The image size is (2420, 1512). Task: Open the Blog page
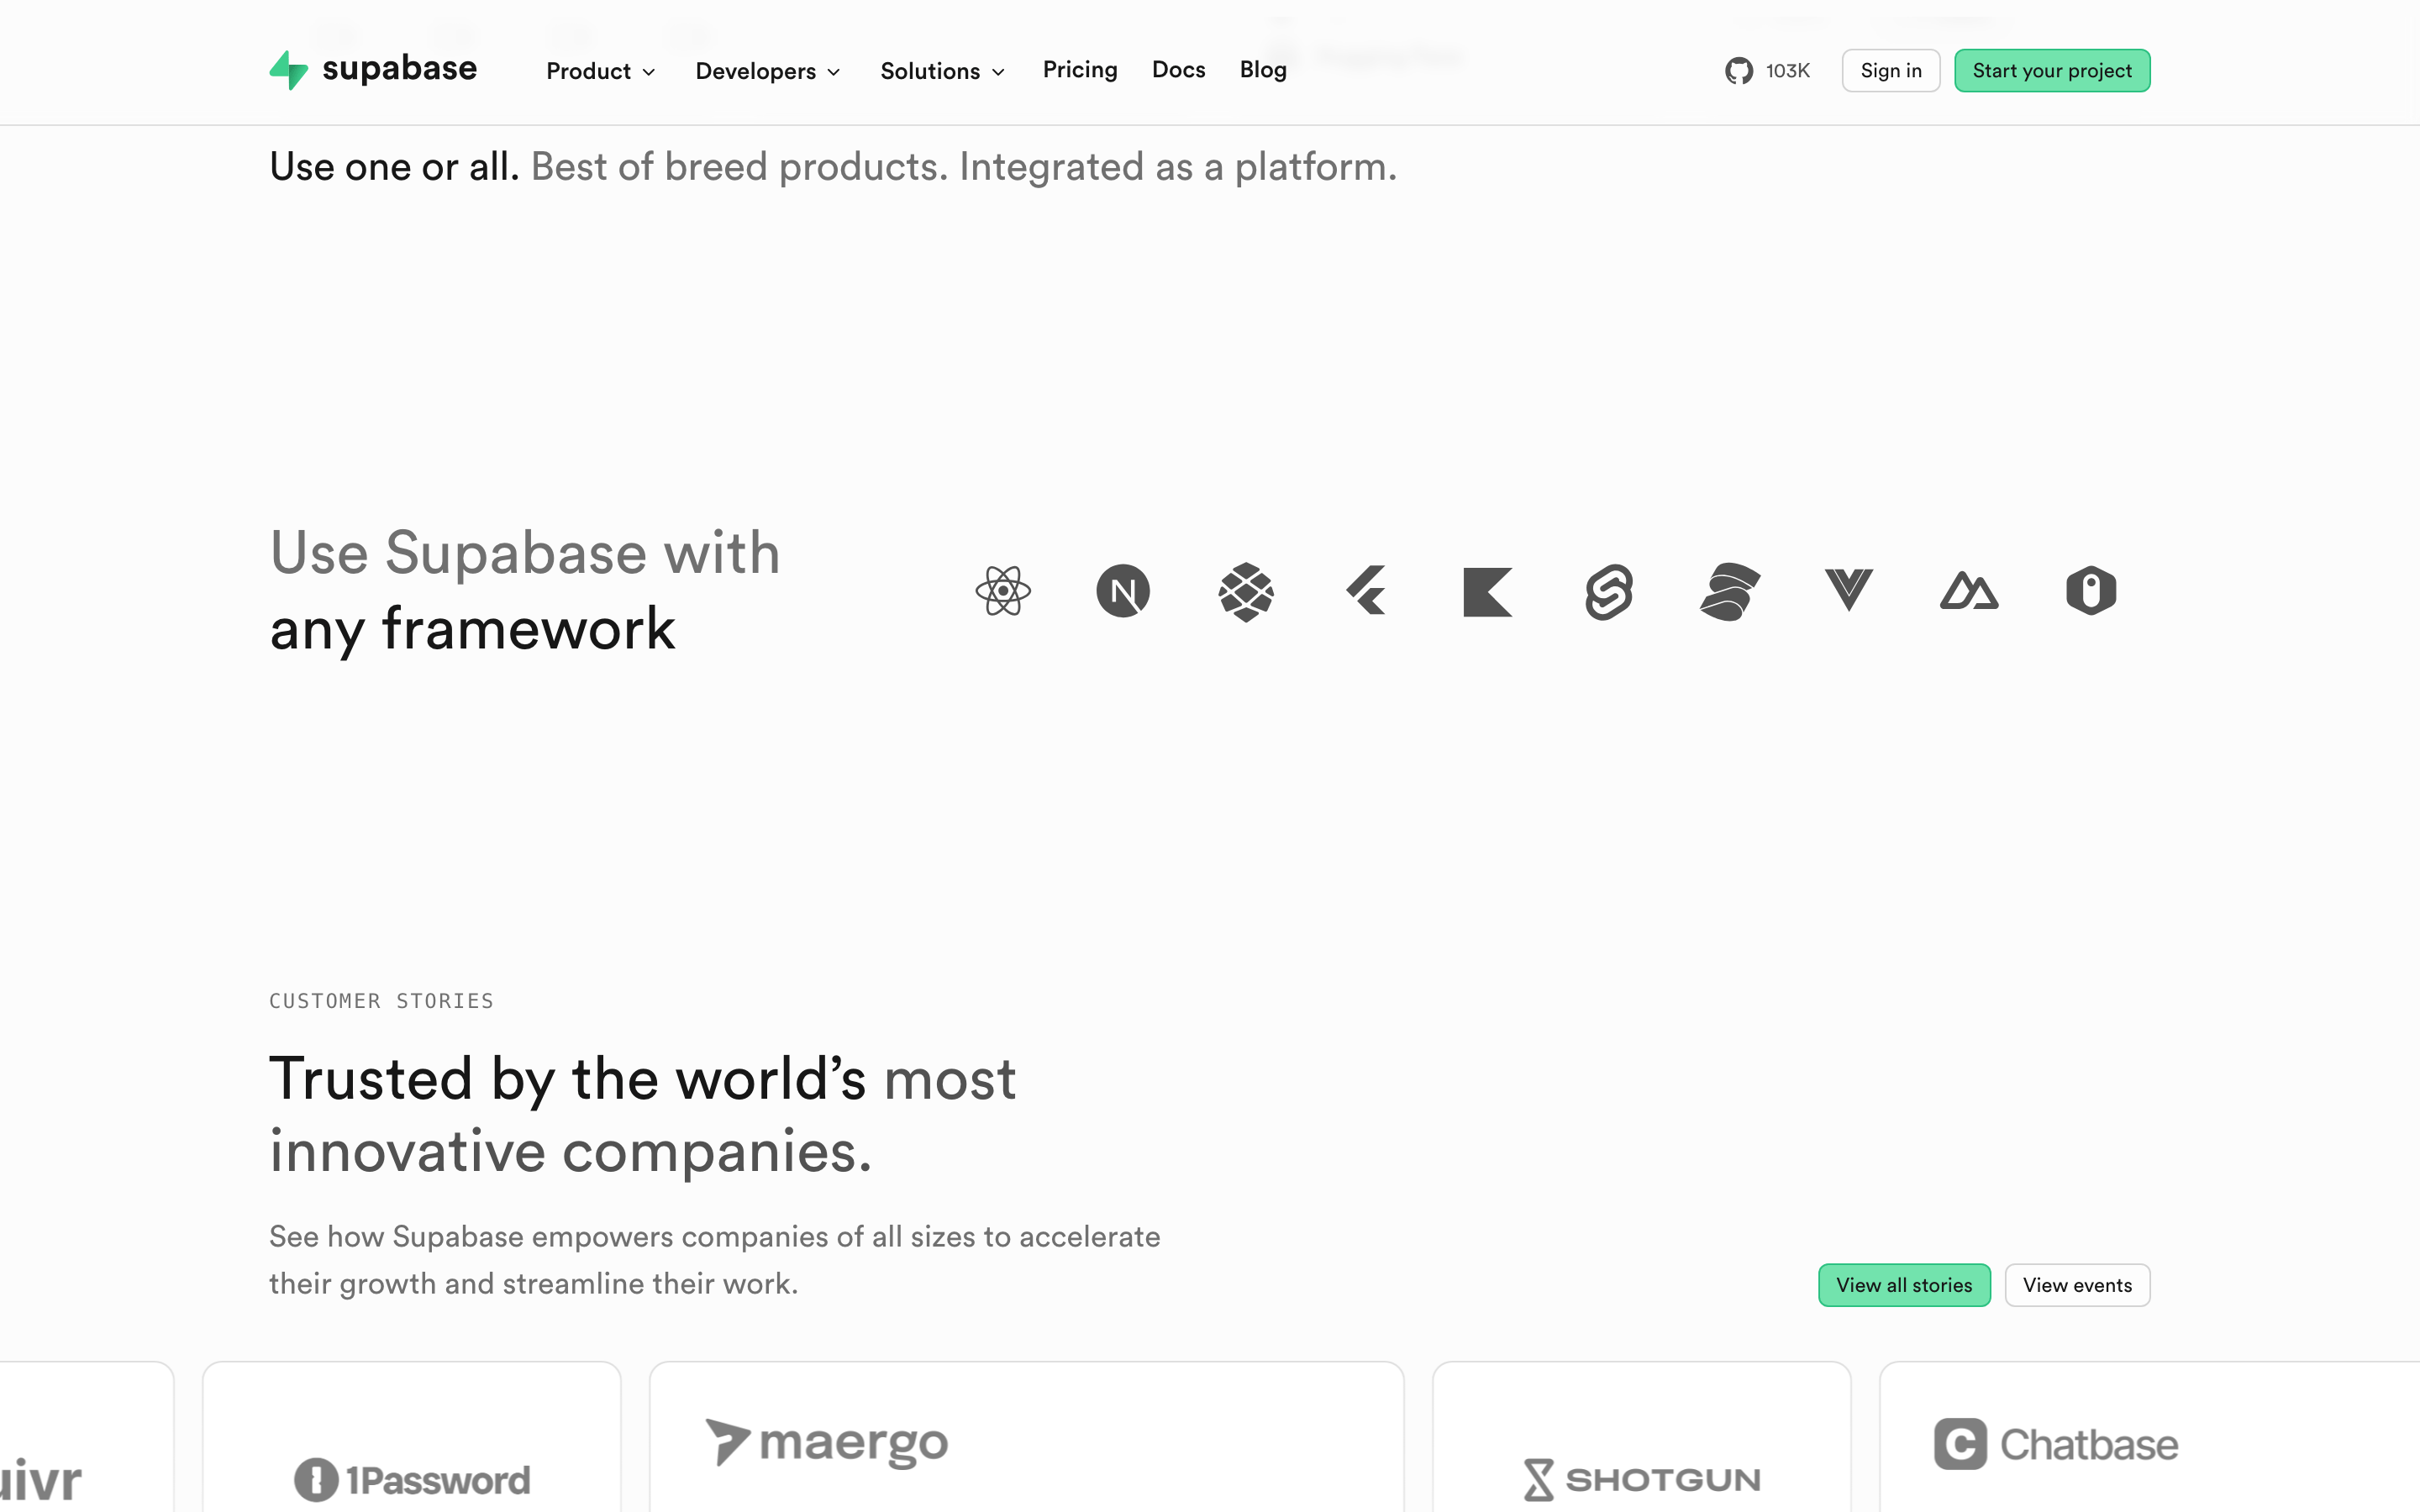coord(1263,70)
